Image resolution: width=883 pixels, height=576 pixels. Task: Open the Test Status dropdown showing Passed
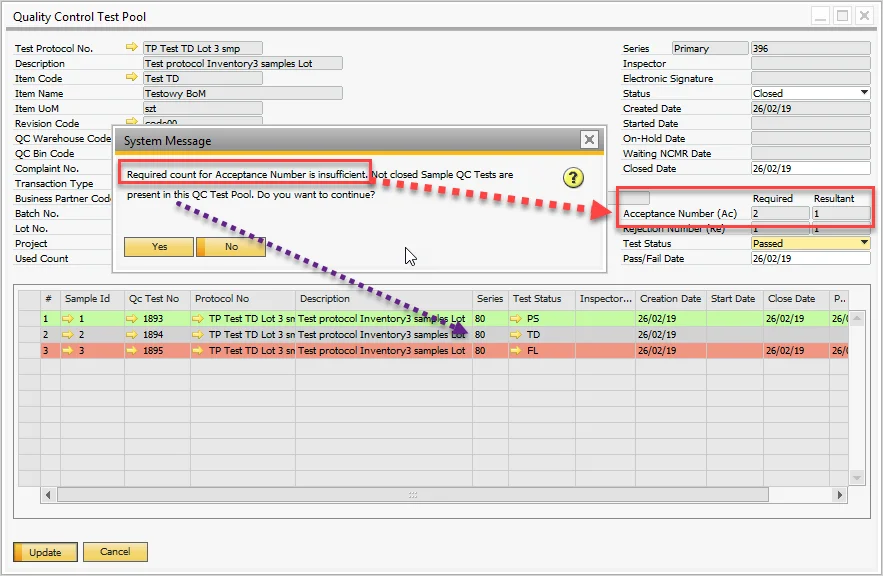(864, 243)
